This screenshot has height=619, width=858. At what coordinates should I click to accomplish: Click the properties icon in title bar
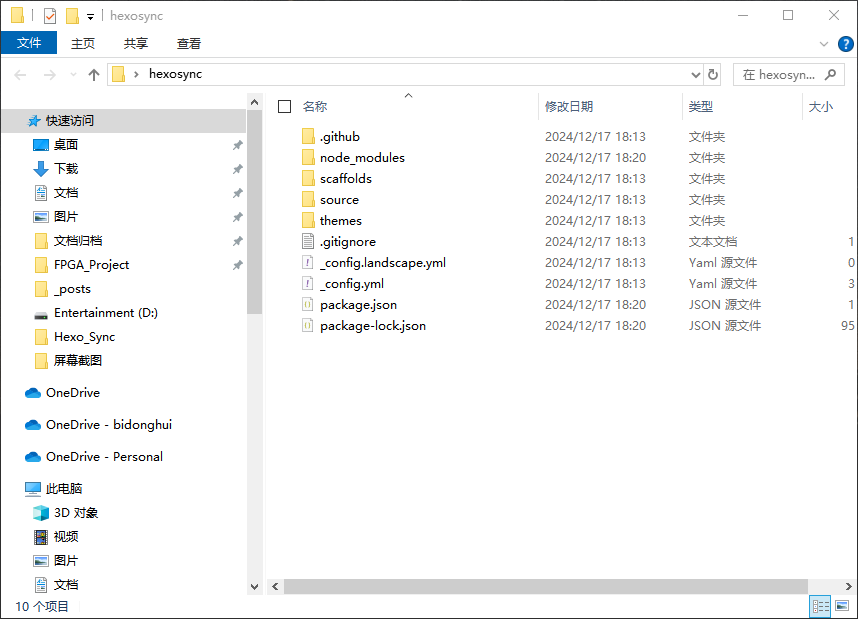click(50, 16)
